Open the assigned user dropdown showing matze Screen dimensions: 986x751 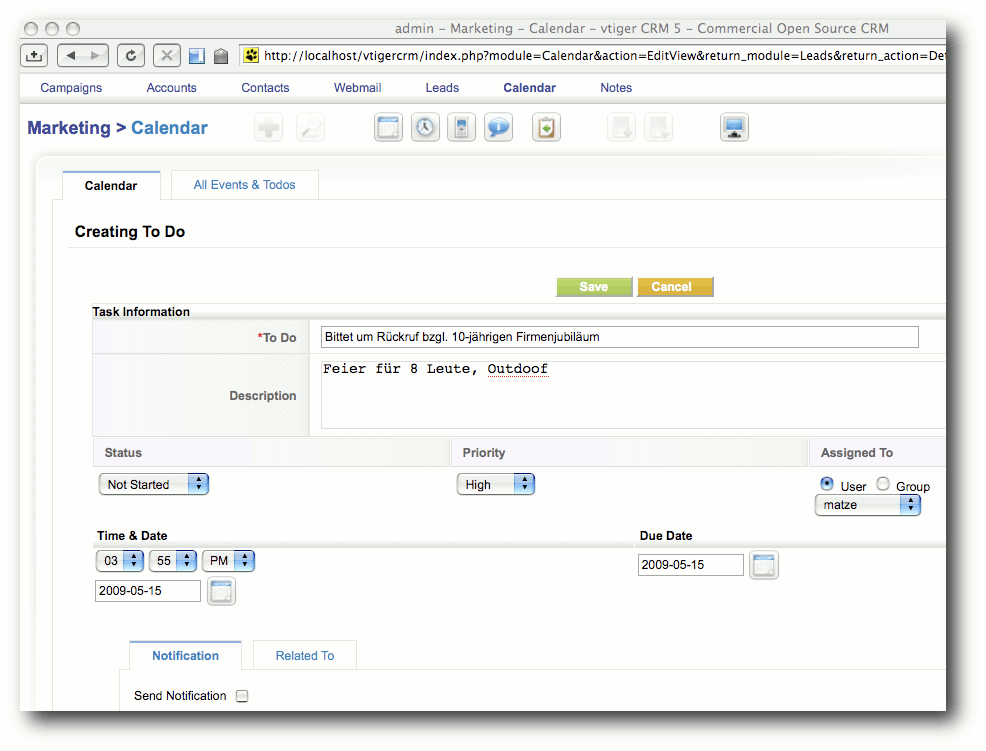coord(868,505)
